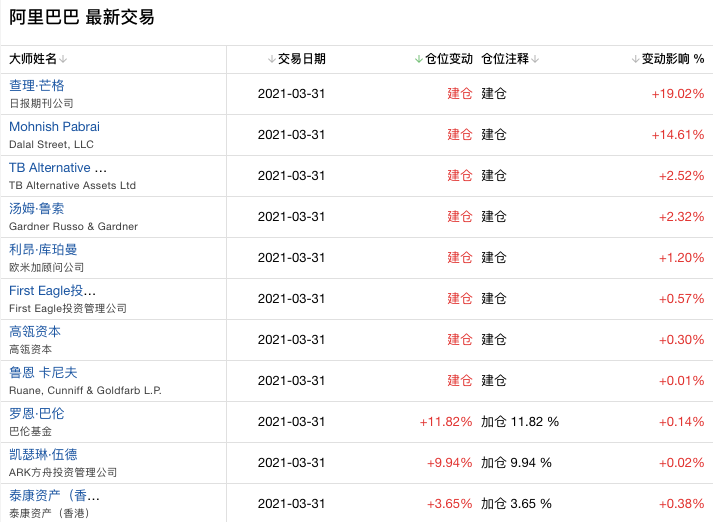This screenshot has height=522, width=713.
Task: Select Gardner Russo & Gardner text
Action: [x=73, y=226]
